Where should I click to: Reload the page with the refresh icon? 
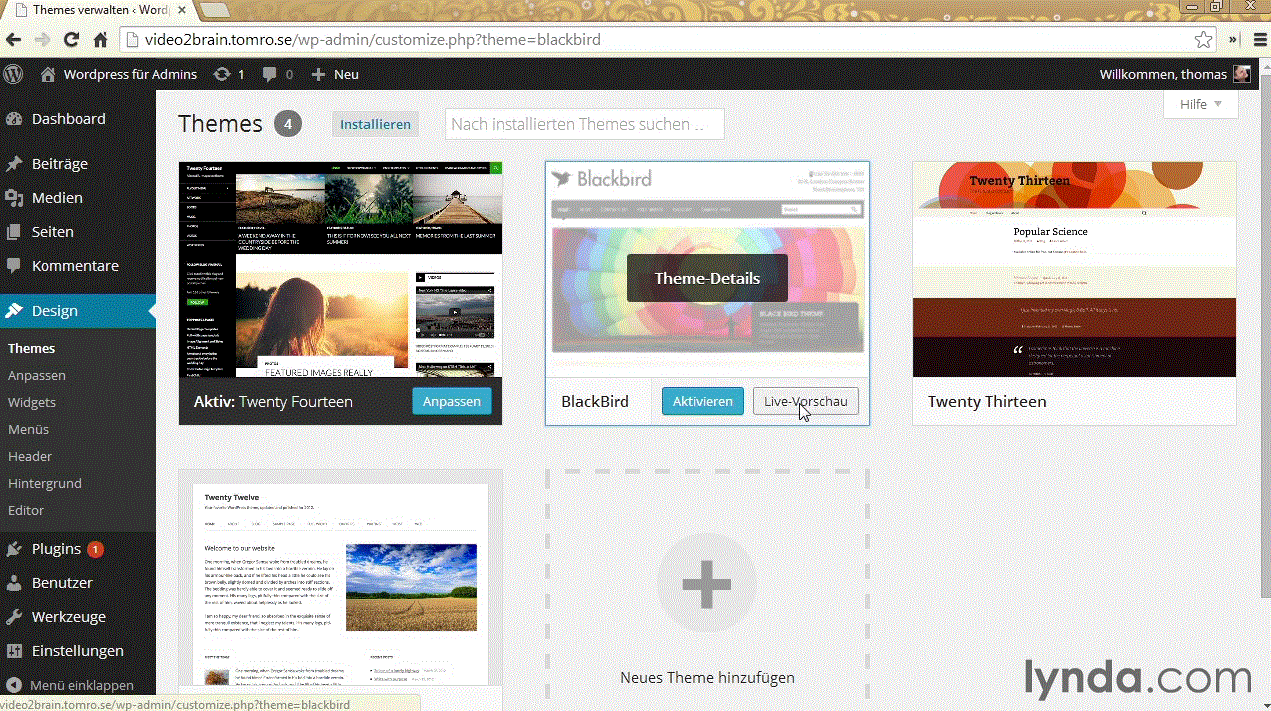click(x=71, y=40)
